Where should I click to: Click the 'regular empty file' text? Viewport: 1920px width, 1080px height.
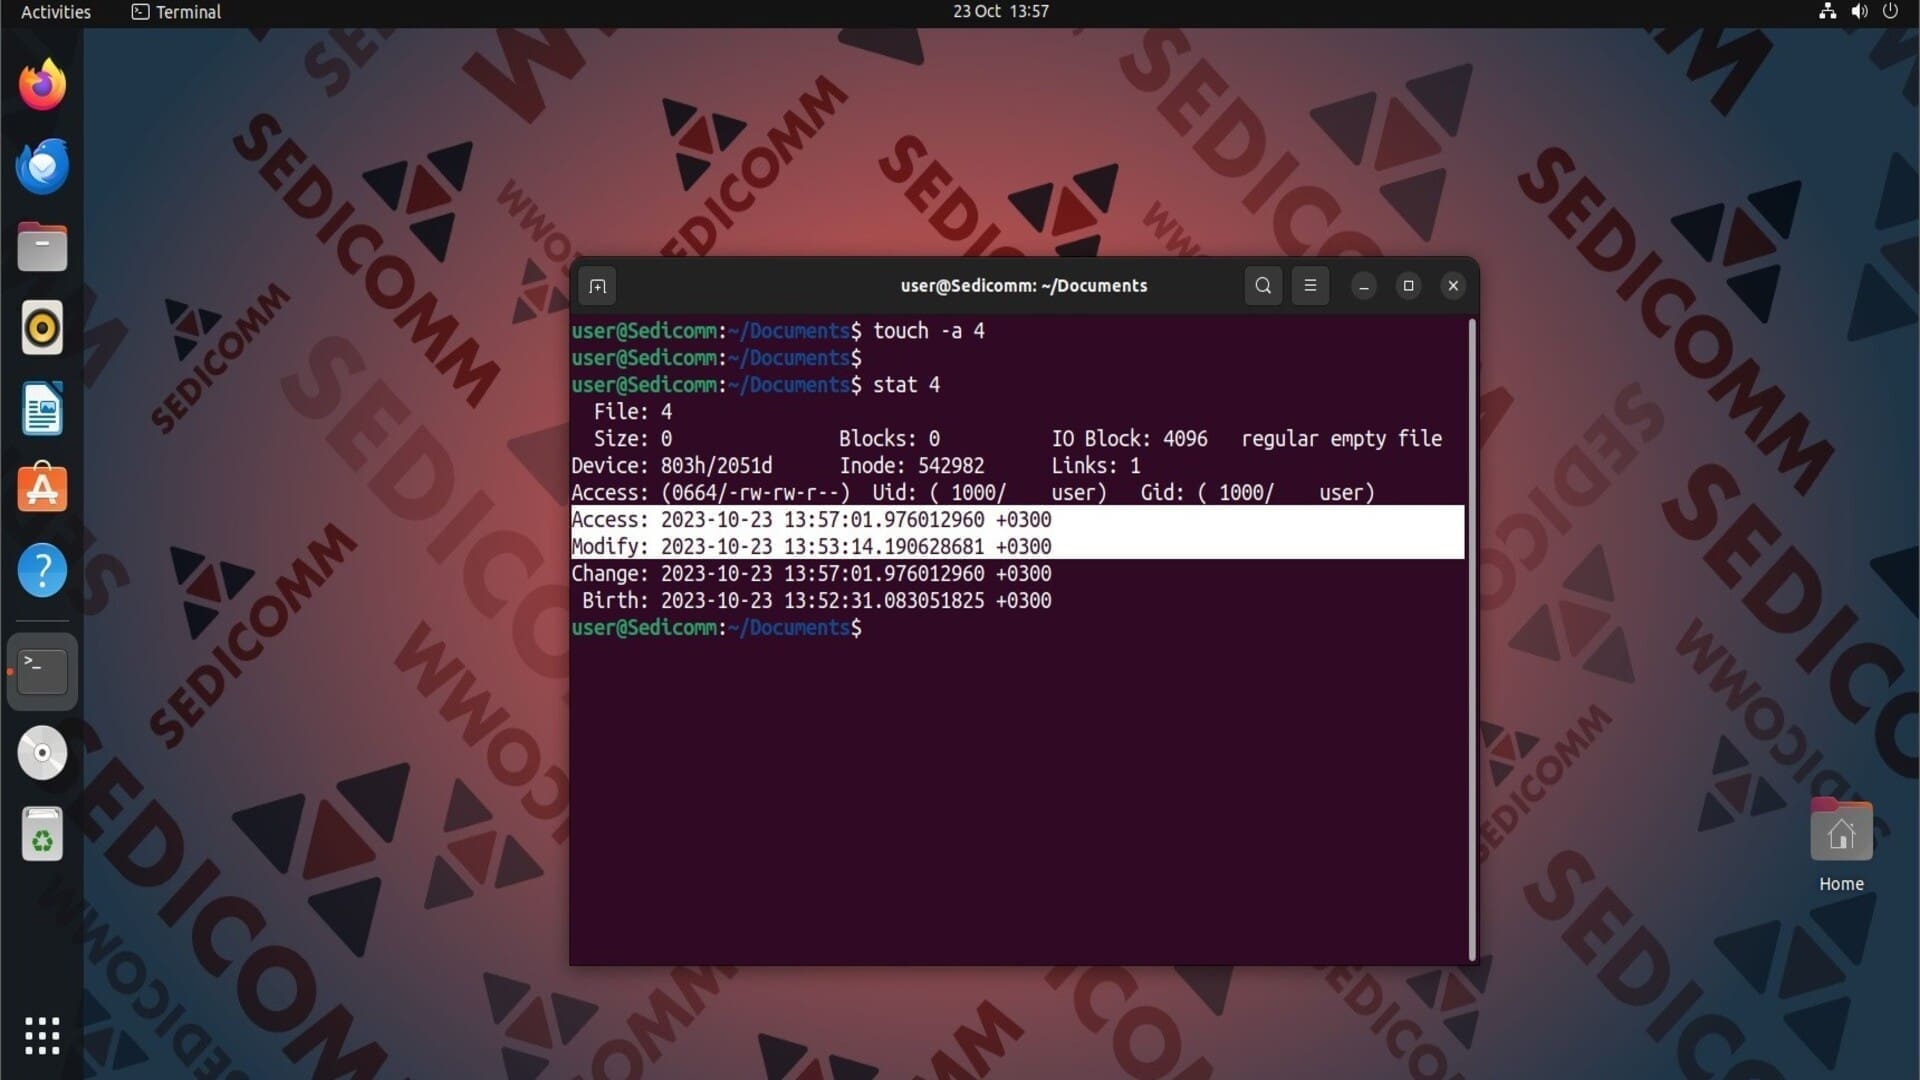pyautogui.click(x=1341, y=439)
